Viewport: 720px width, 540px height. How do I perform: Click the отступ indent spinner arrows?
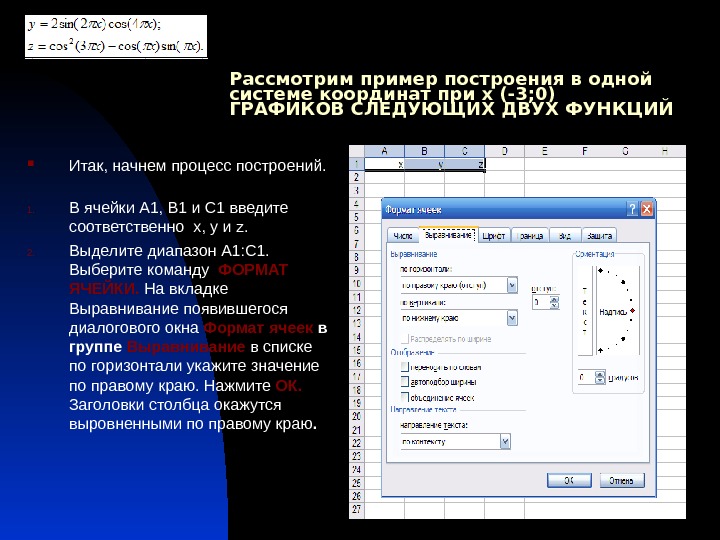coord(554,302)
